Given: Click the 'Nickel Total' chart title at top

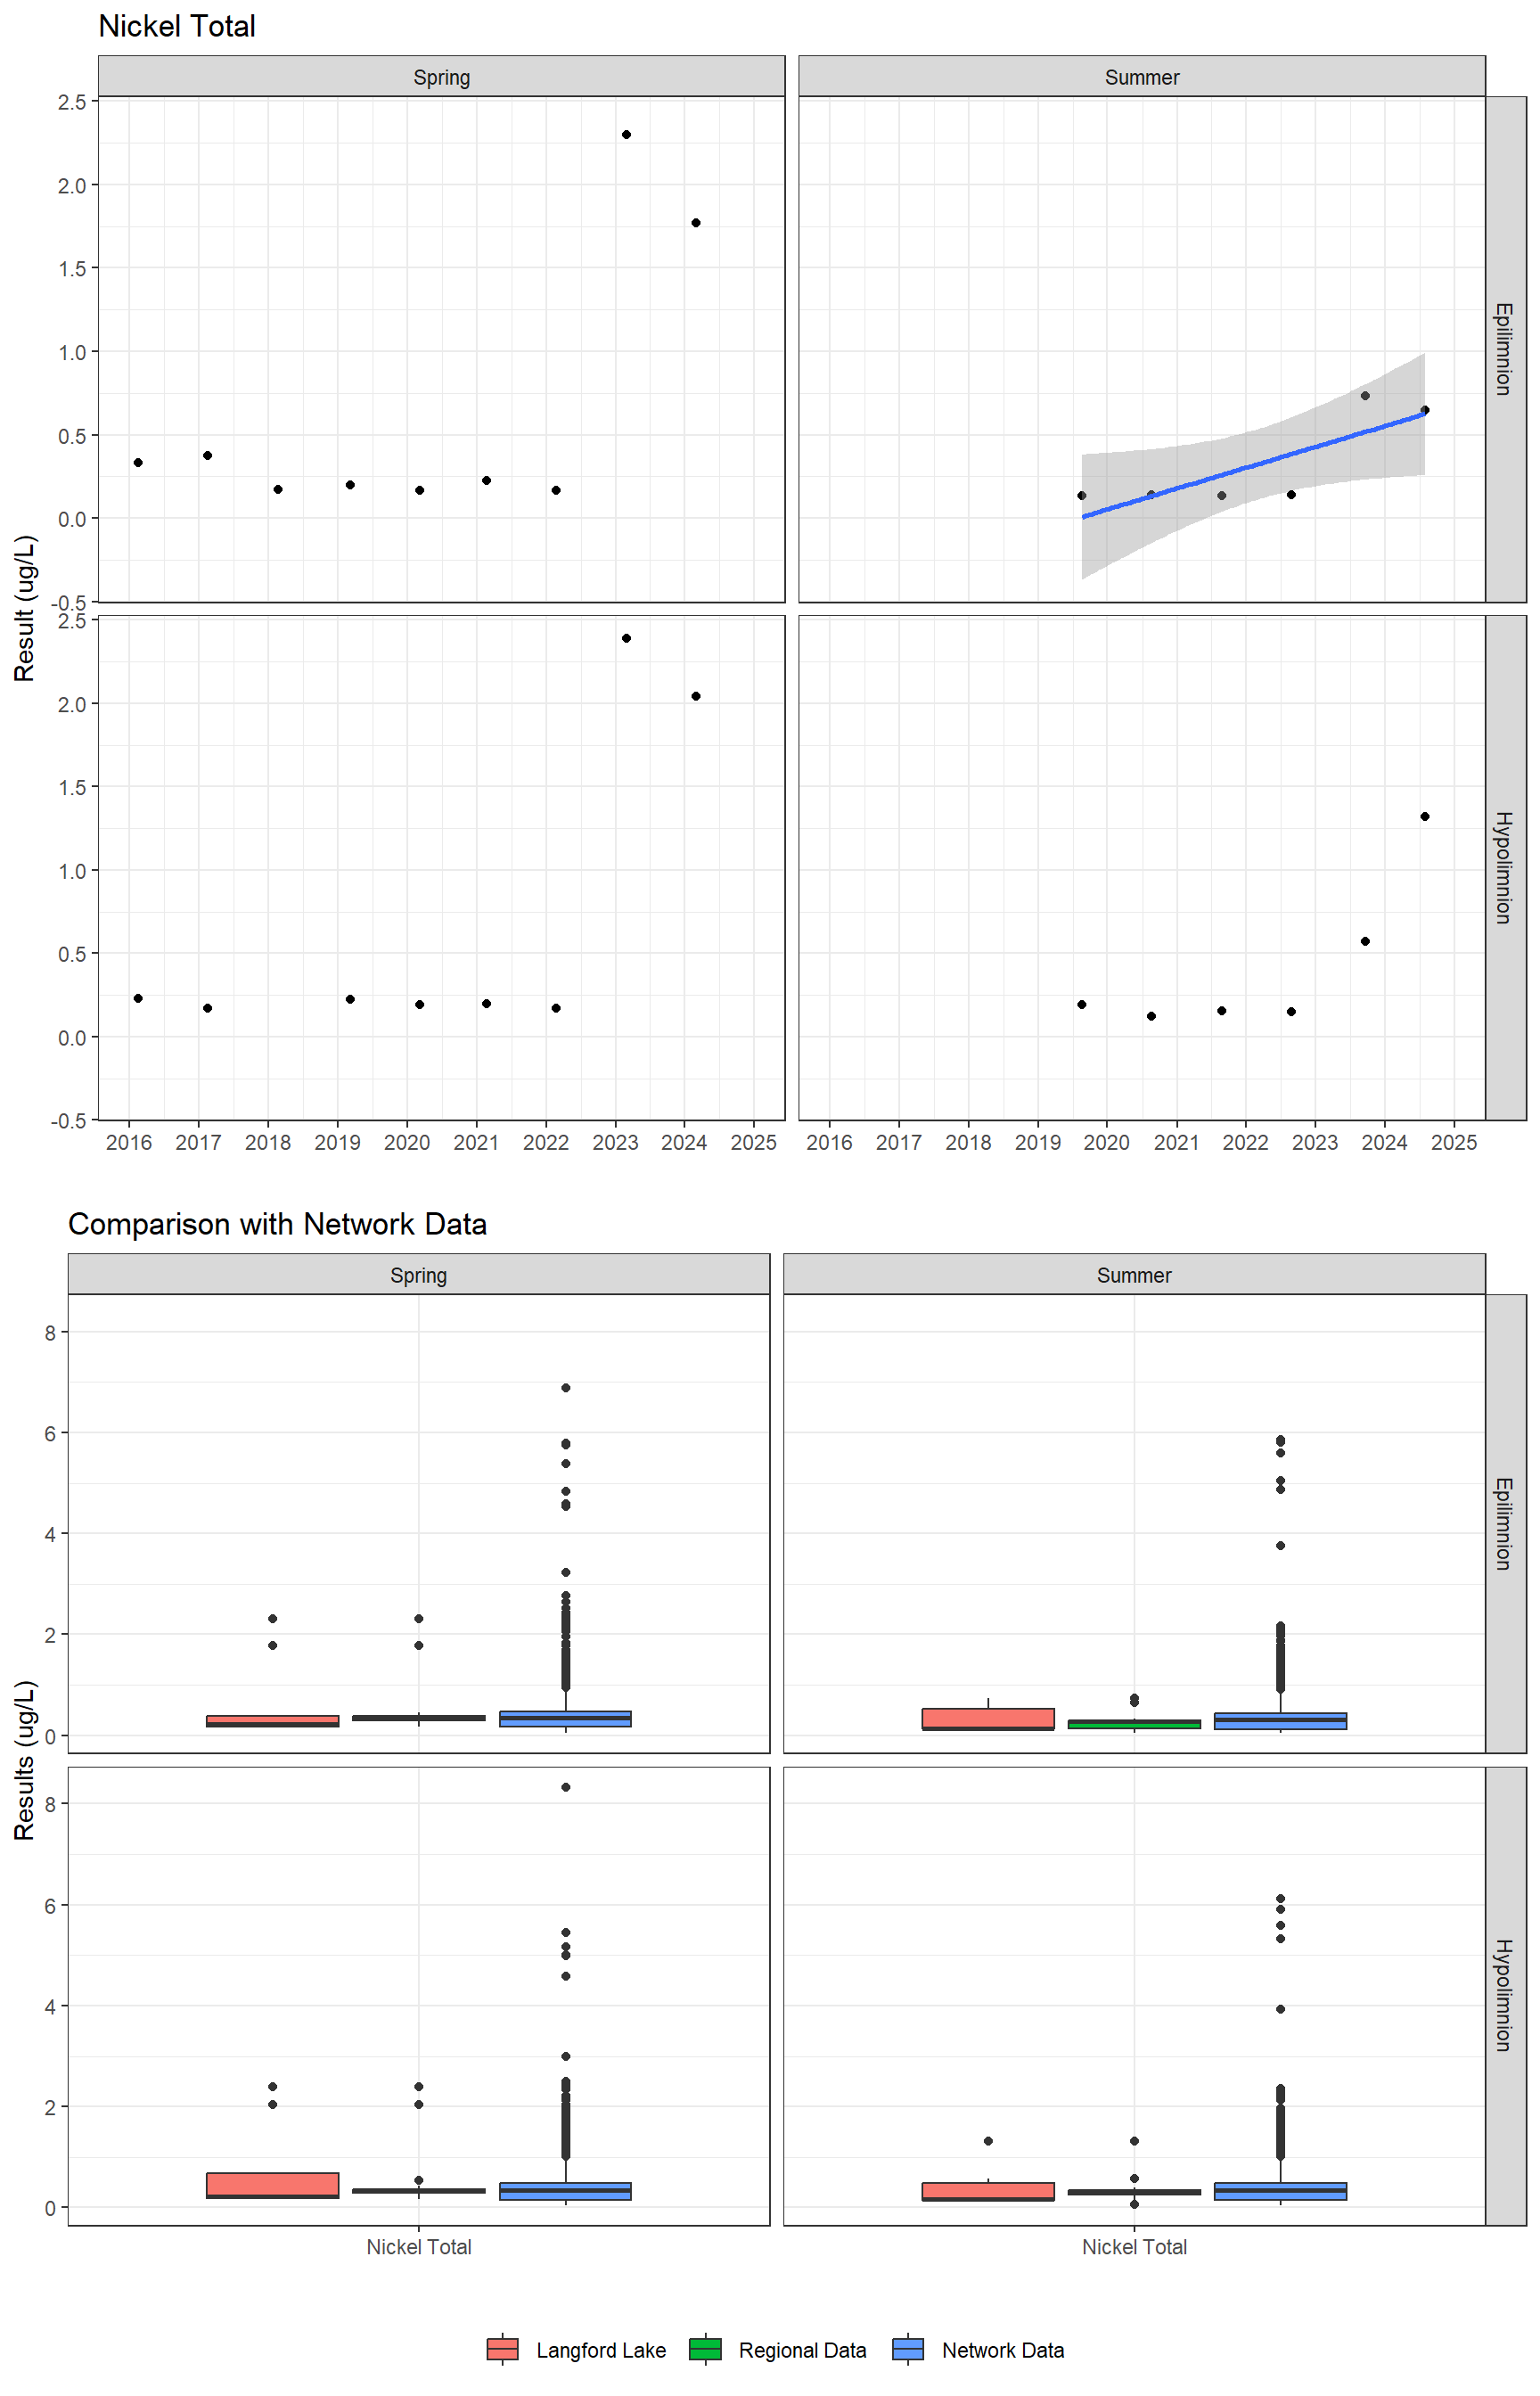Looking at the screenshot, I should [177, 26].
